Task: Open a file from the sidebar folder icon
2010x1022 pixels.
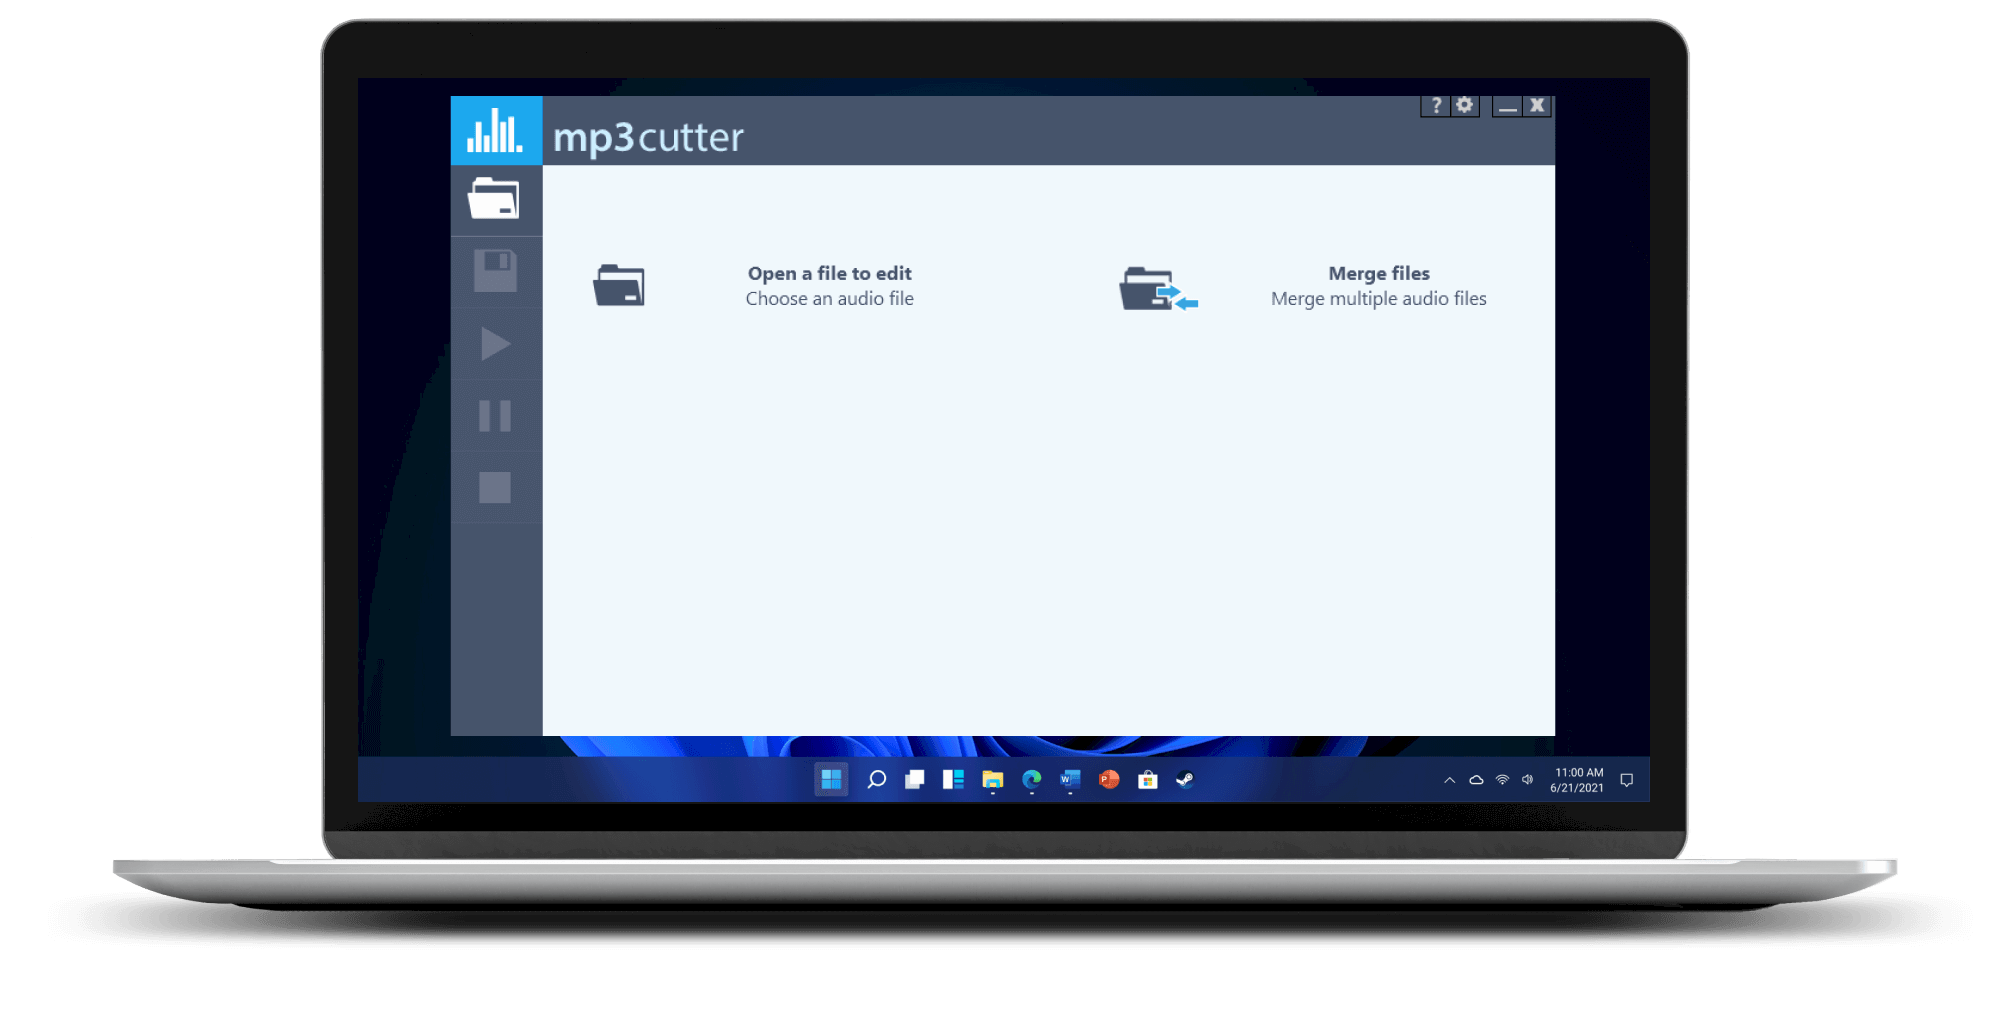Action: 494,199
